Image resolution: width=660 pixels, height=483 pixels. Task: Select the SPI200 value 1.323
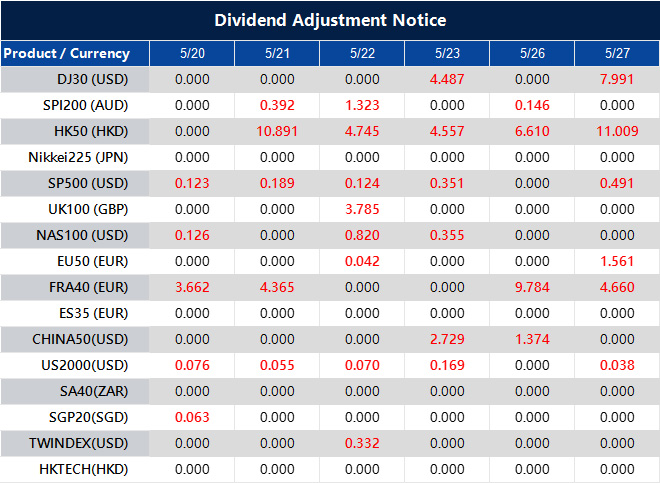[x=362, y=105]
